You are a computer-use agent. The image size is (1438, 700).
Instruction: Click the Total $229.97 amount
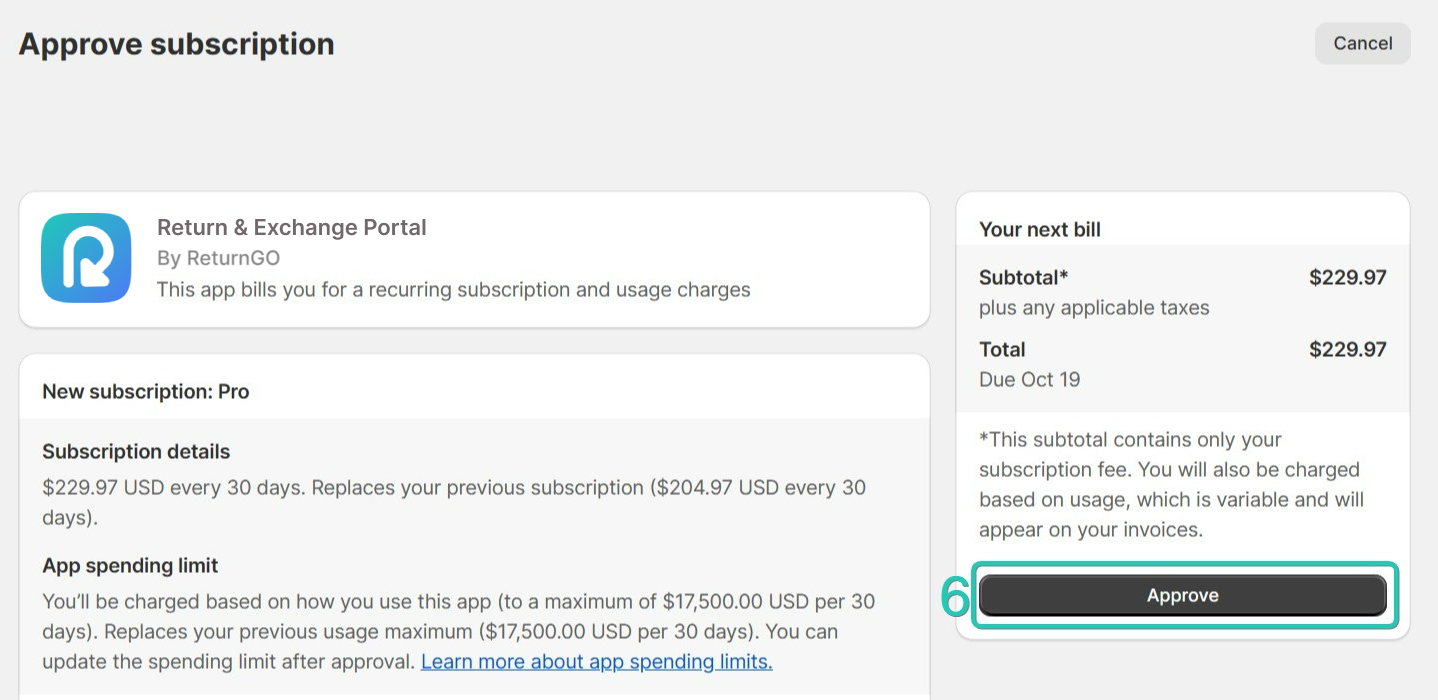1348,349
